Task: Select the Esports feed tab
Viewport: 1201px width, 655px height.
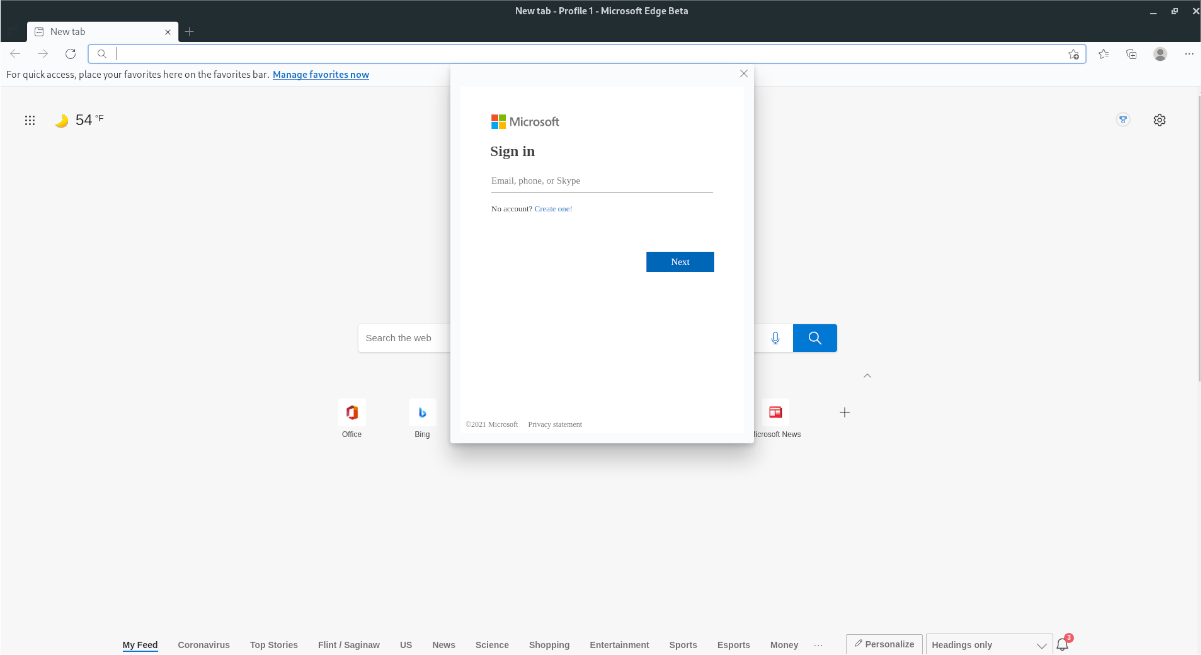Action: tap(734, 645)
